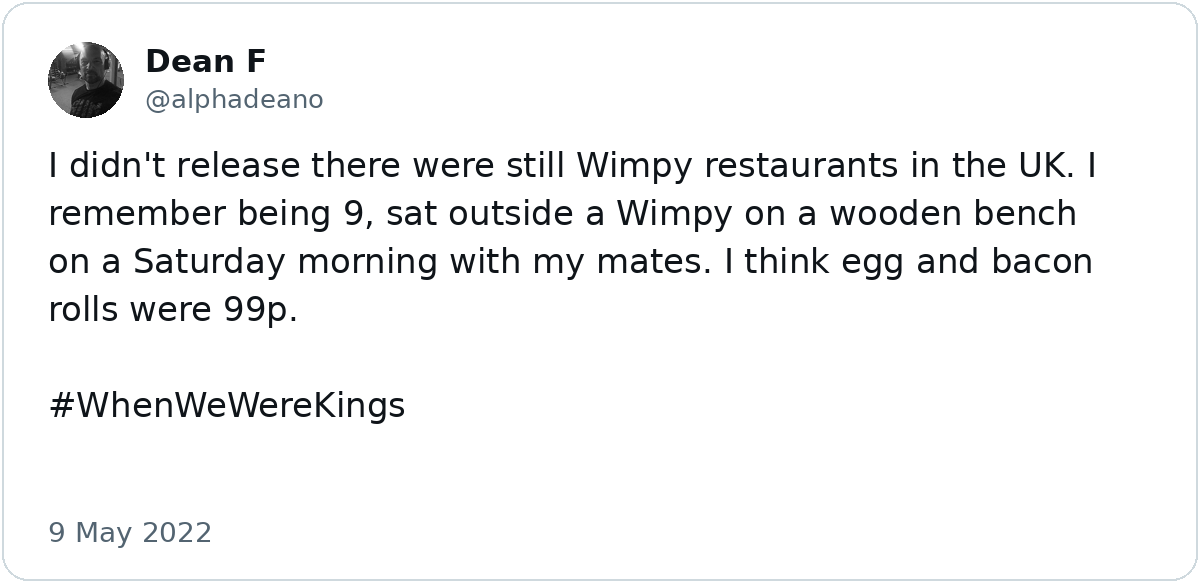Click the 9 May 2022 timestamp
The width and height of the screenshot is (1200, 583).
130,533
